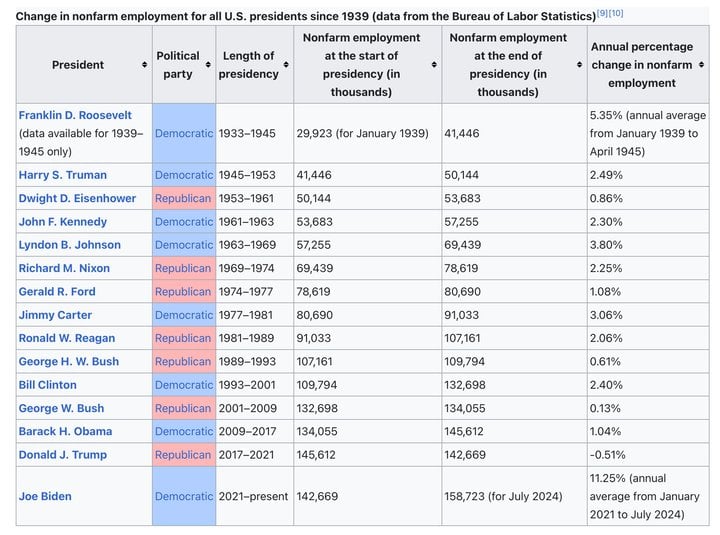Select the Donald J. Trump link

click(62, 455)
